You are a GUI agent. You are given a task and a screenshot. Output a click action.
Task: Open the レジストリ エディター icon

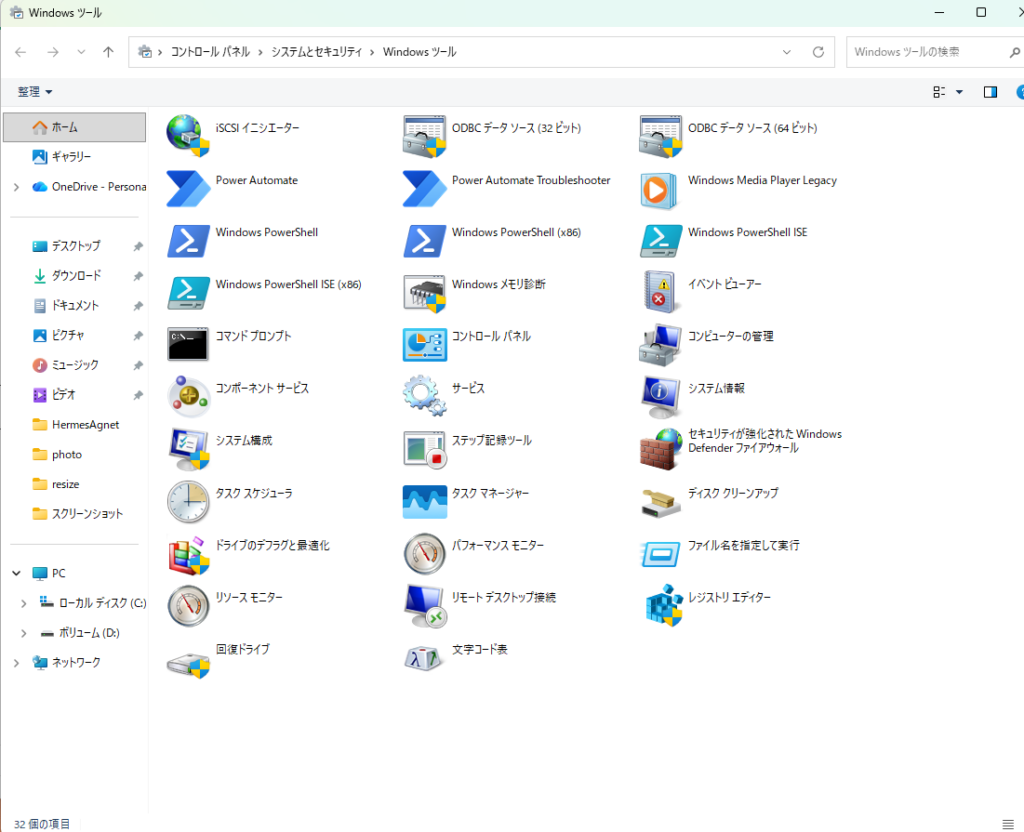(x=664, y=605)
